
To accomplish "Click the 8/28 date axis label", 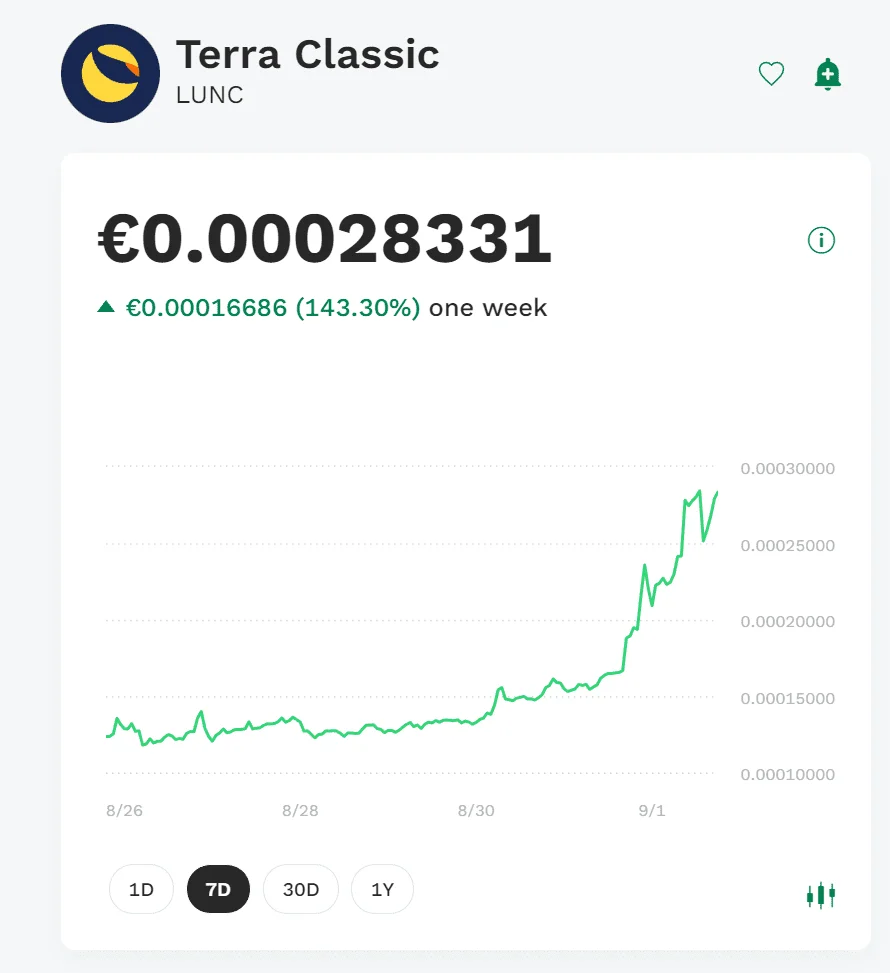I will (300, 810).
